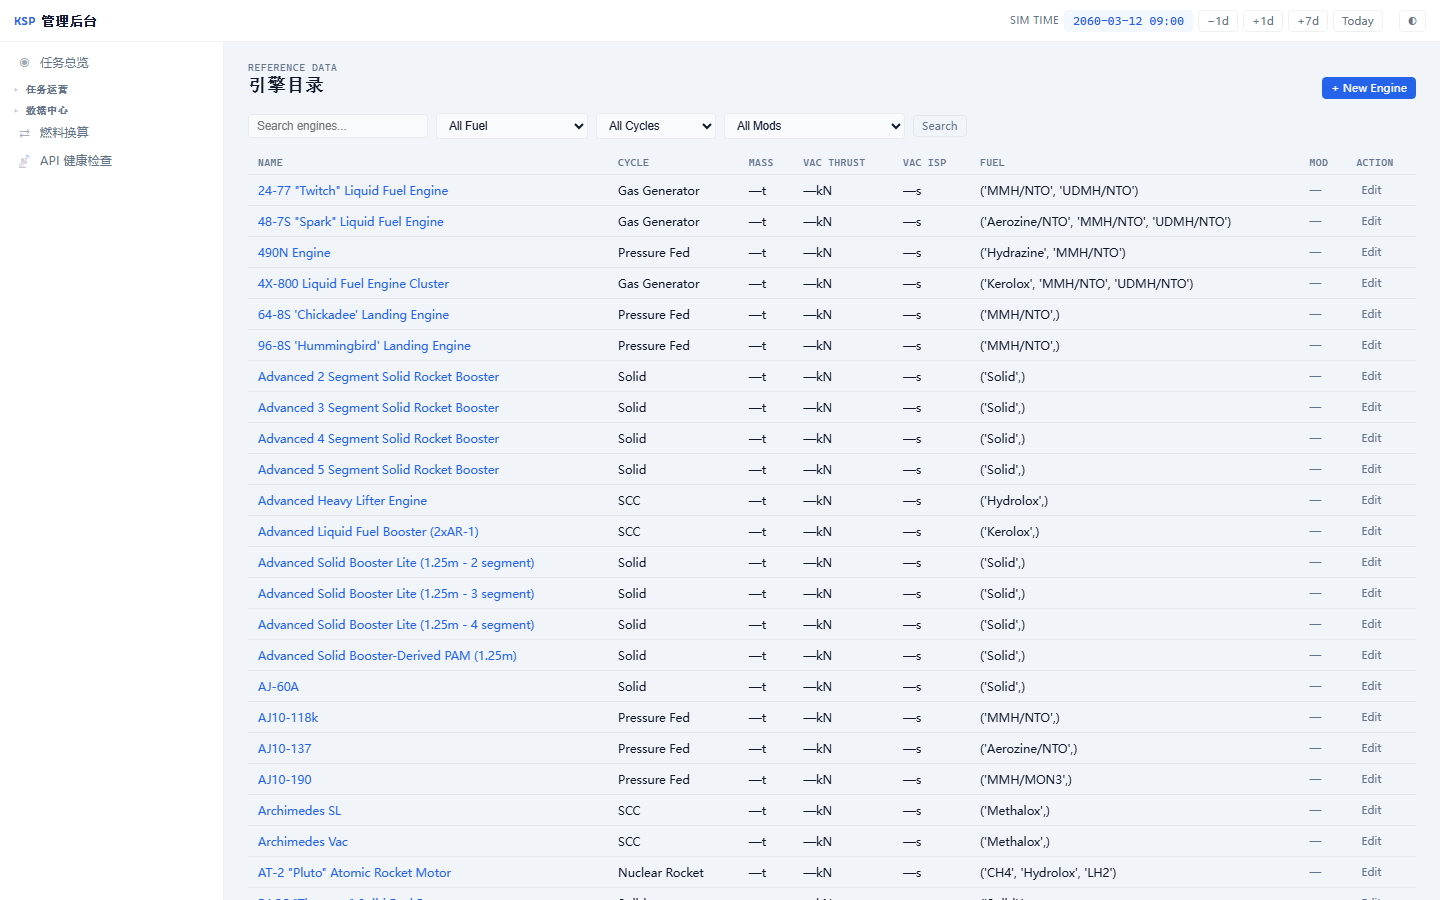The image size is (1440, 900).
Task: Open Advanced Solid Booster-Derived PAM (1.25m) link
Action: pos(387,656)
